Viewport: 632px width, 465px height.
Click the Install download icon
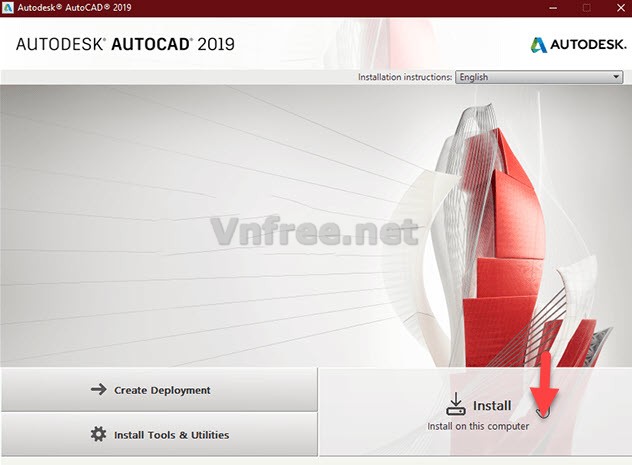(456, 404)
